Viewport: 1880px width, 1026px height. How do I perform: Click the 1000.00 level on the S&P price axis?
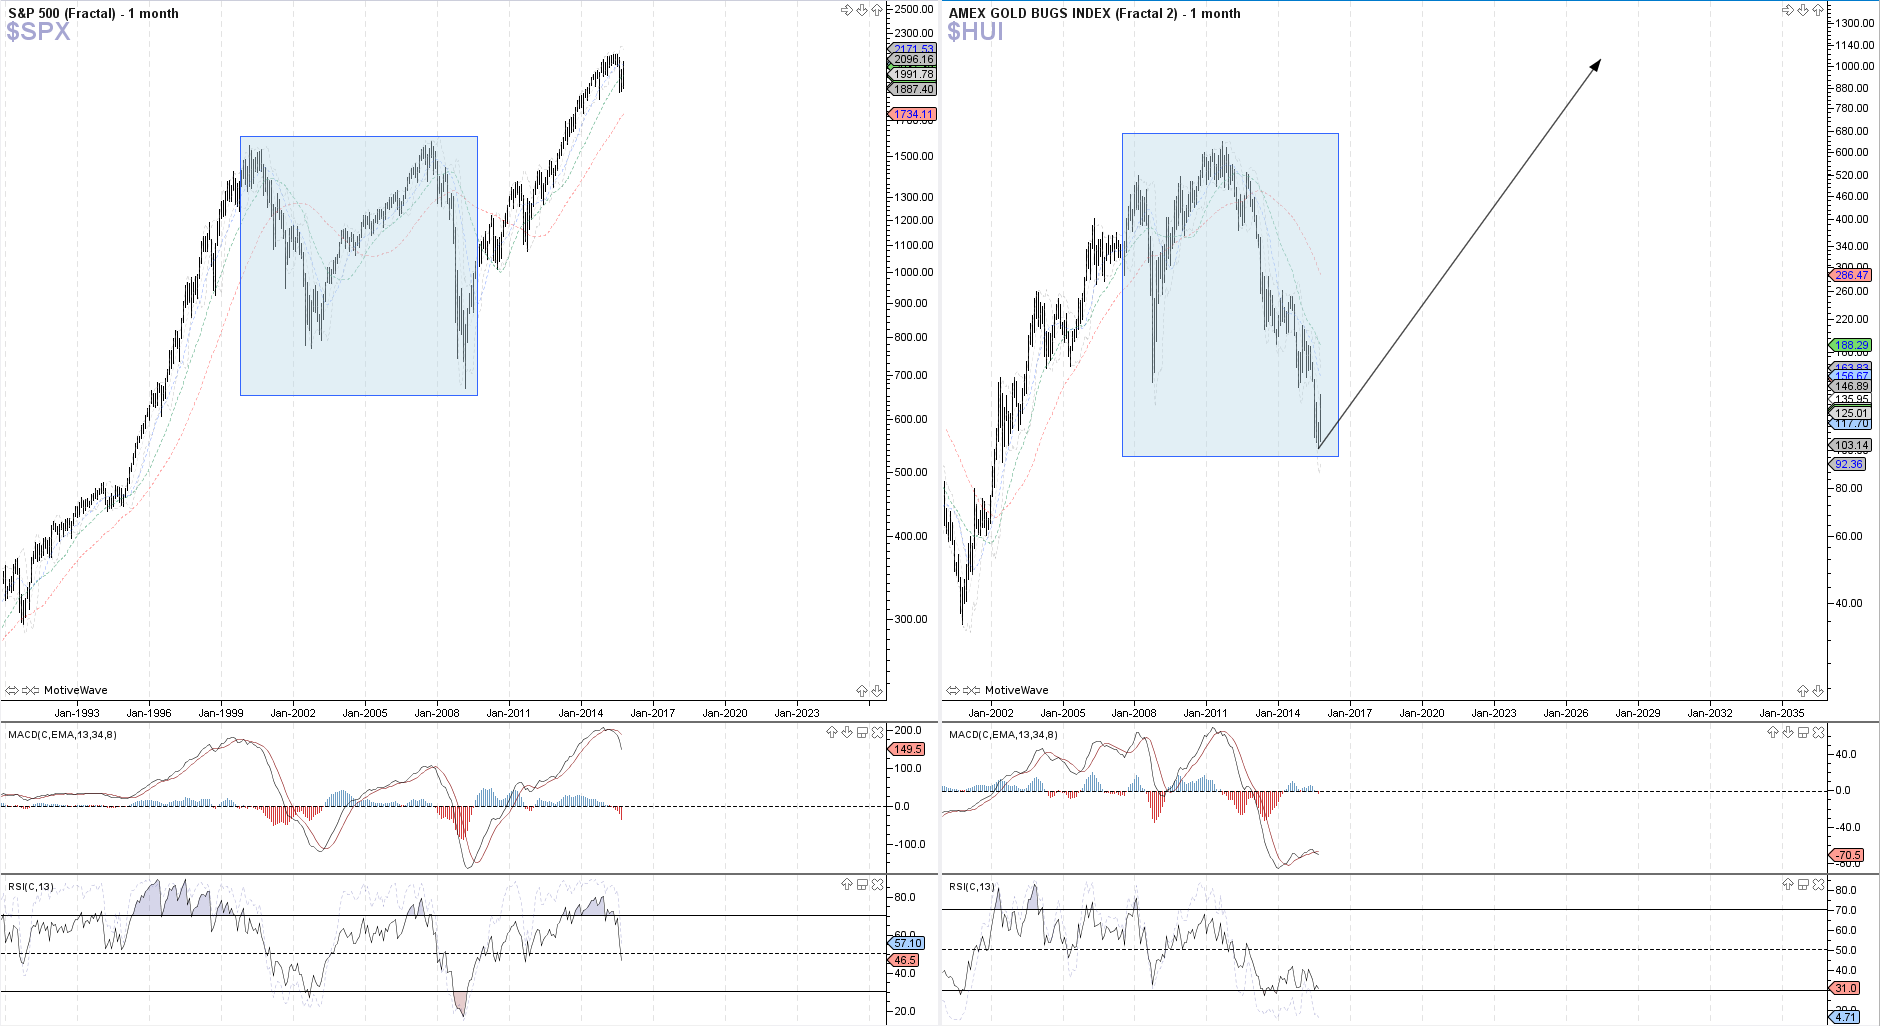914,272
